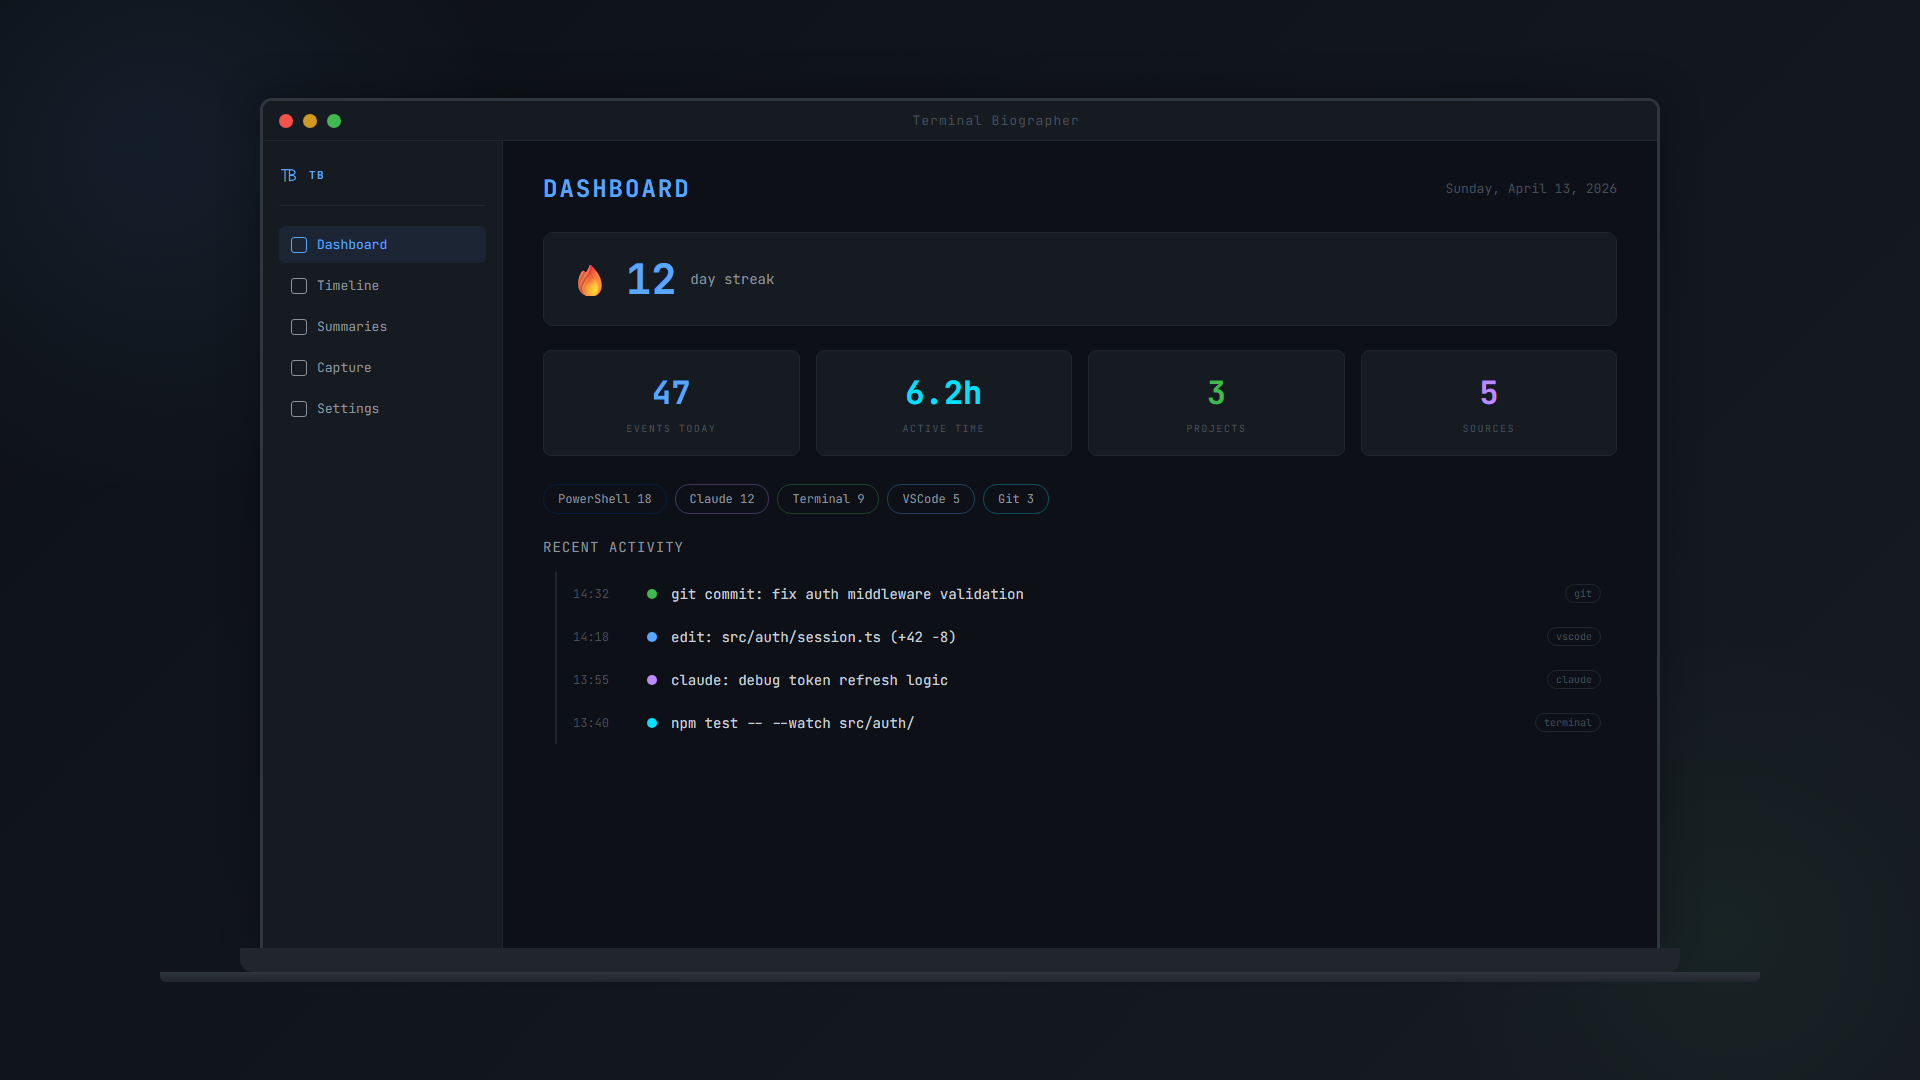Image resolution: width=1920 pixels, height=1080 pixels.
Task: Select the Dashboard square icon
Action: 298,244
